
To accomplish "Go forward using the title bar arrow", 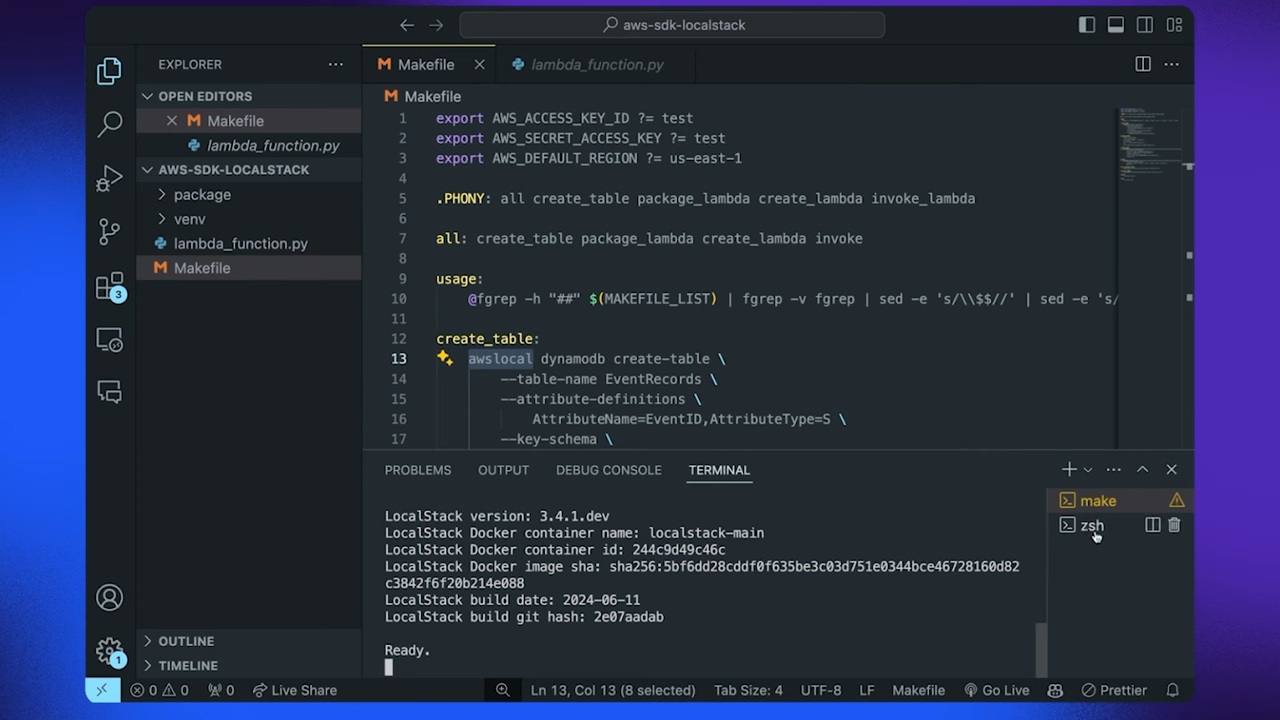I will 436,25.
